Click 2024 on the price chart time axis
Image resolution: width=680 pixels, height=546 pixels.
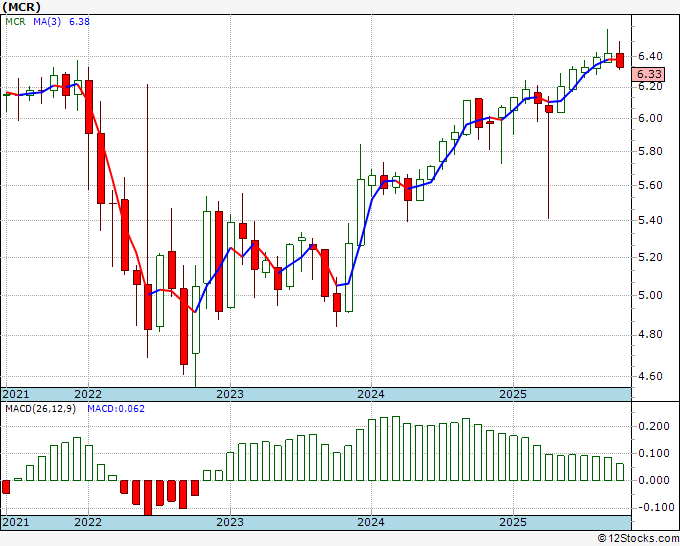click(x=371, y=394)
